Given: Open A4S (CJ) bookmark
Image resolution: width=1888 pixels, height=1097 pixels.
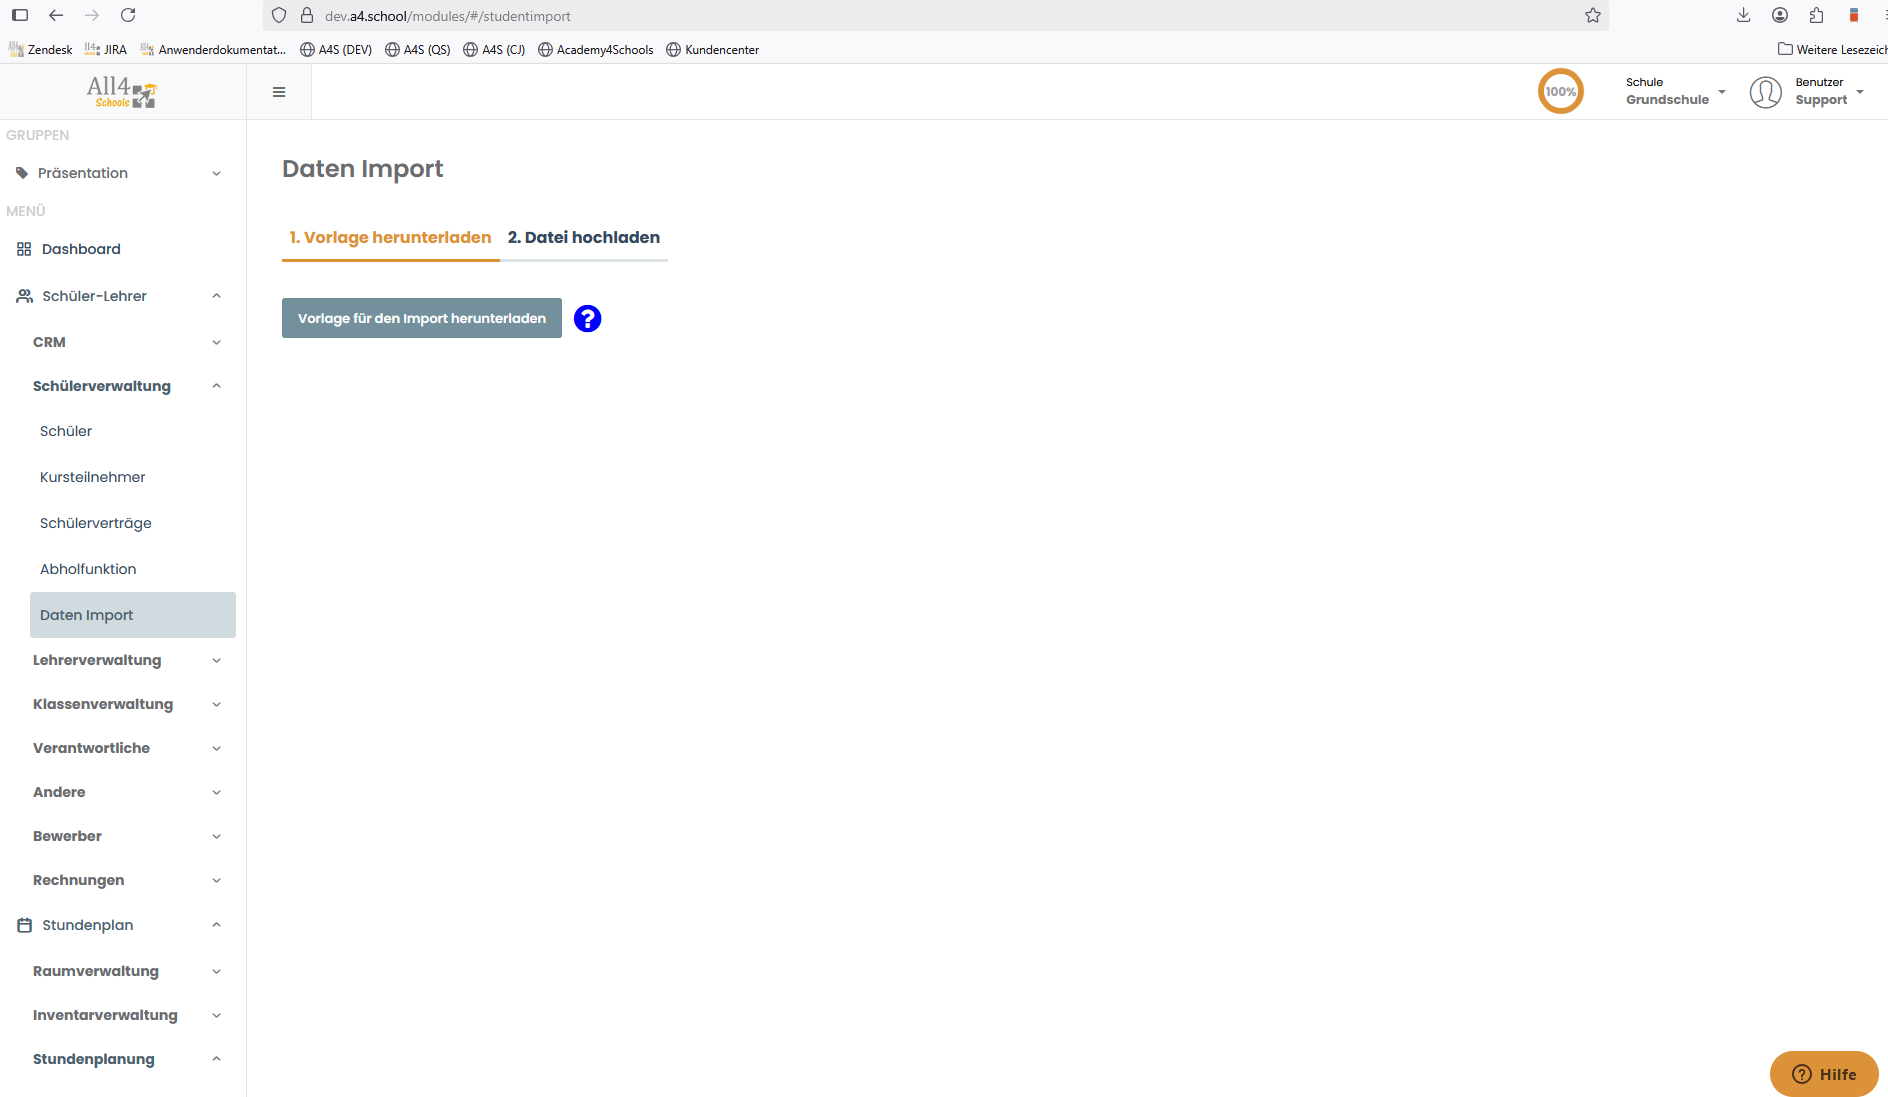Looking at the screenshot, I should 494,49.
